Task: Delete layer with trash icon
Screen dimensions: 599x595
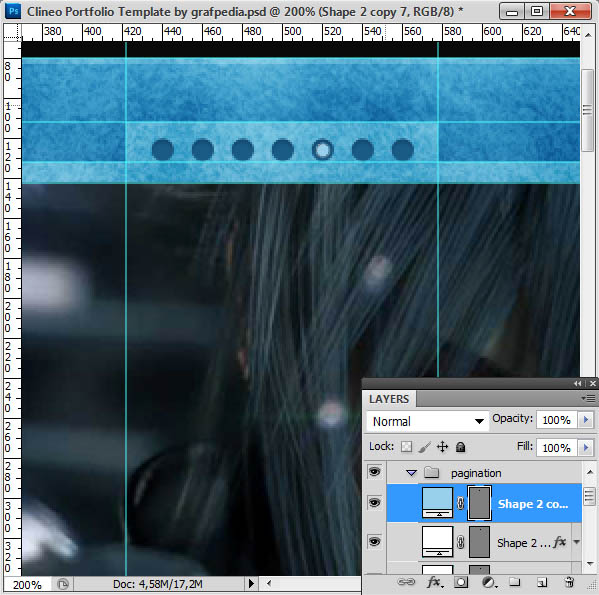Action: [x=569, y=582]
